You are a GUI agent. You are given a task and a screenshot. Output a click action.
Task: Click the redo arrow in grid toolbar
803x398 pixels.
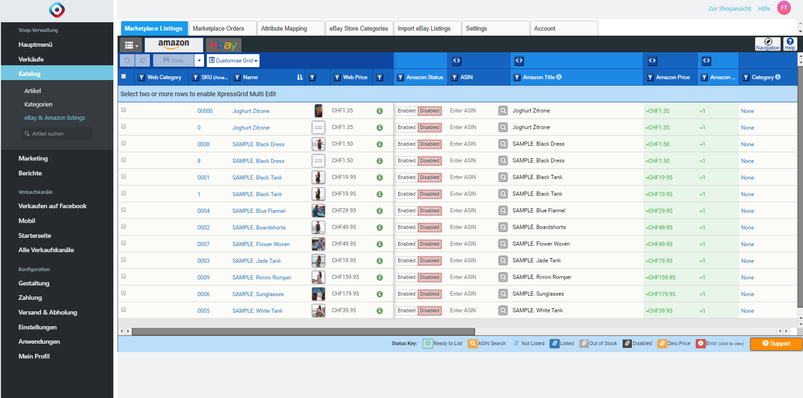pos(142,60)
